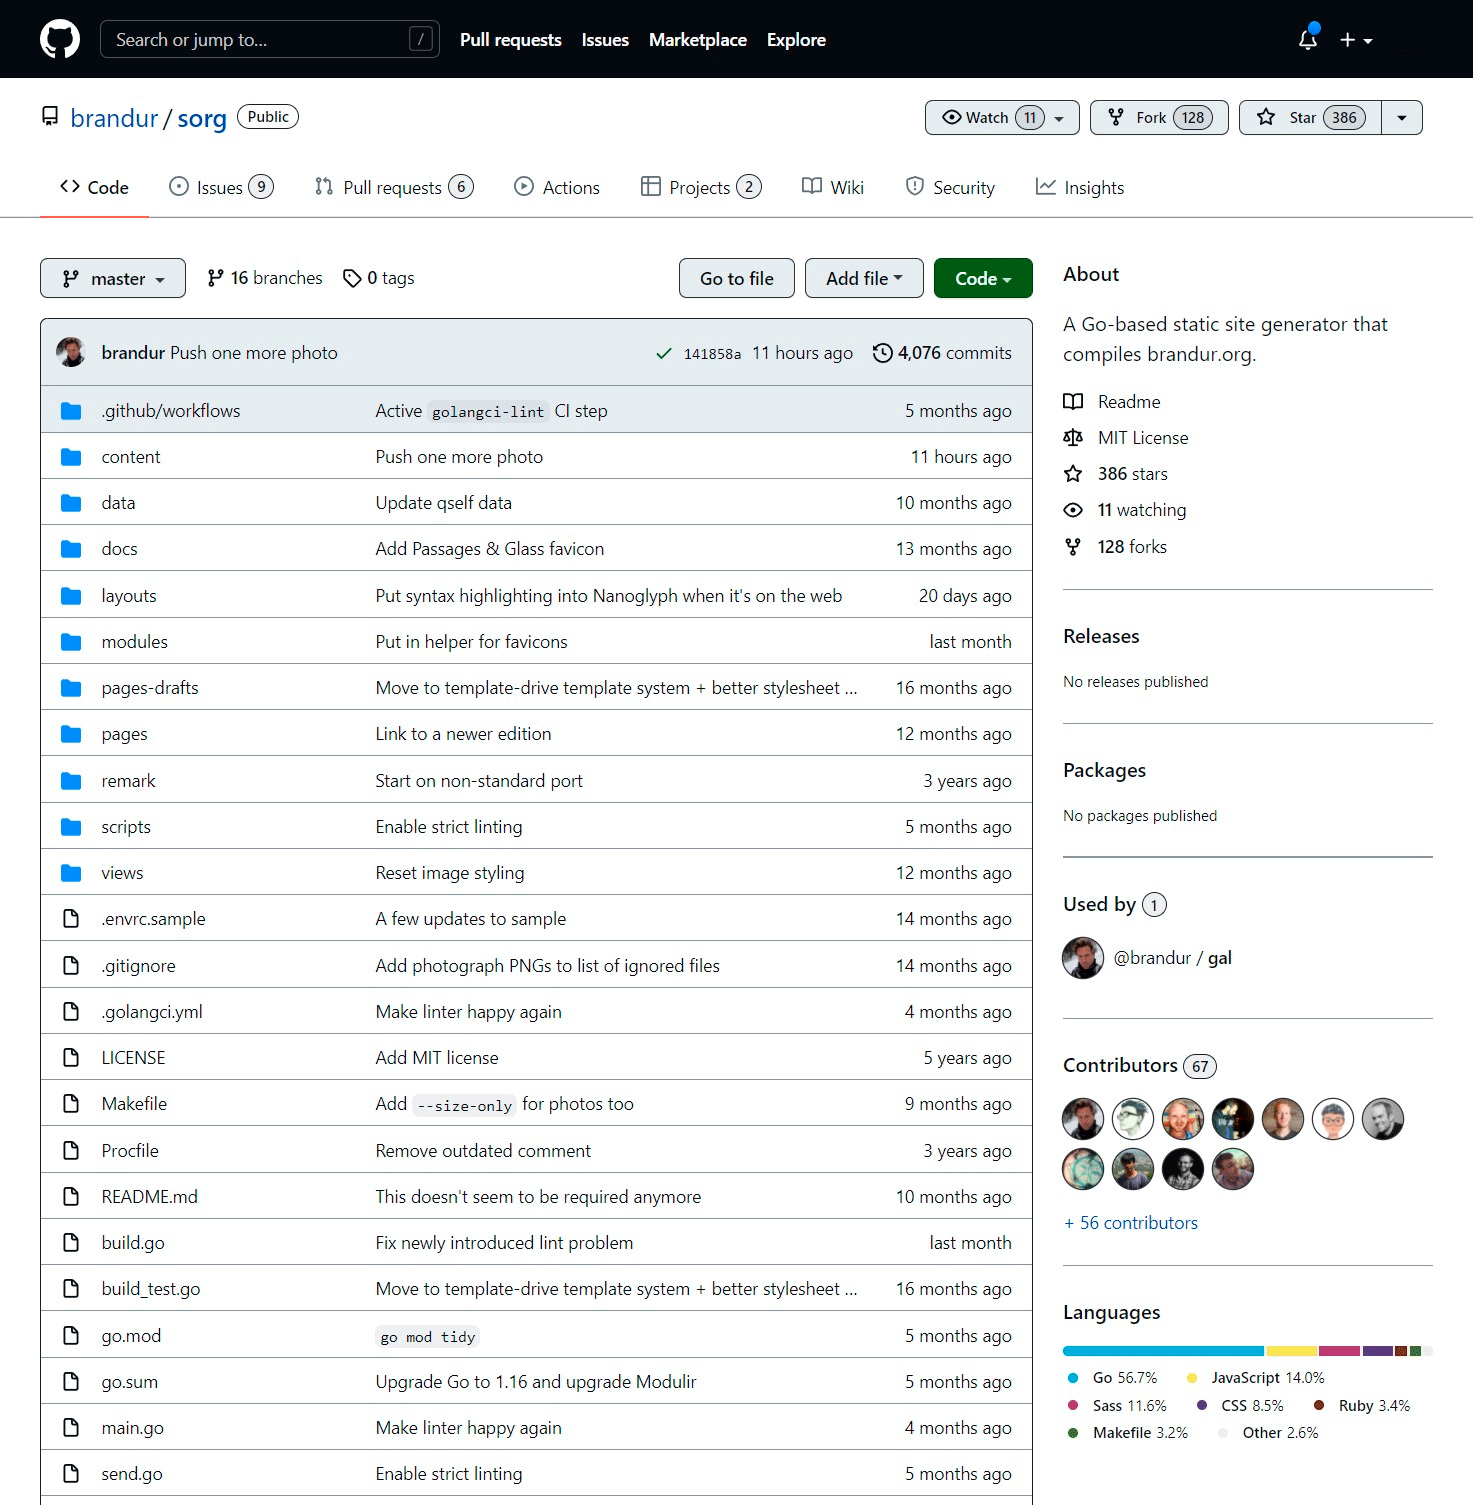Image resolution: width=1473 pixels, height=1505 pixels.
Task: Expand the Add file dropdown
Action: tap(864, 278)
